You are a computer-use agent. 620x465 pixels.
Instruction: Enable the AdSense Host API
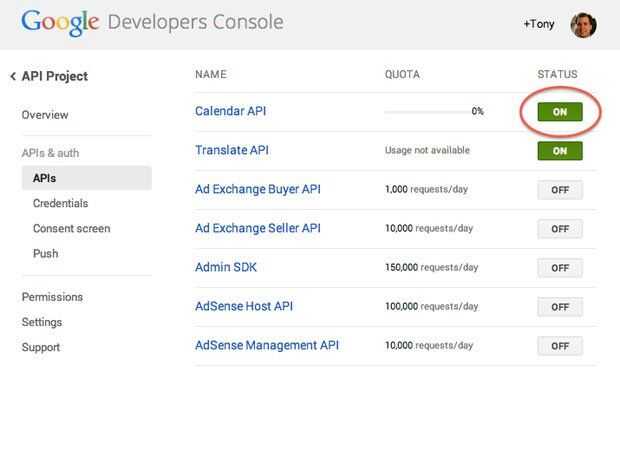tap(560, 307)
